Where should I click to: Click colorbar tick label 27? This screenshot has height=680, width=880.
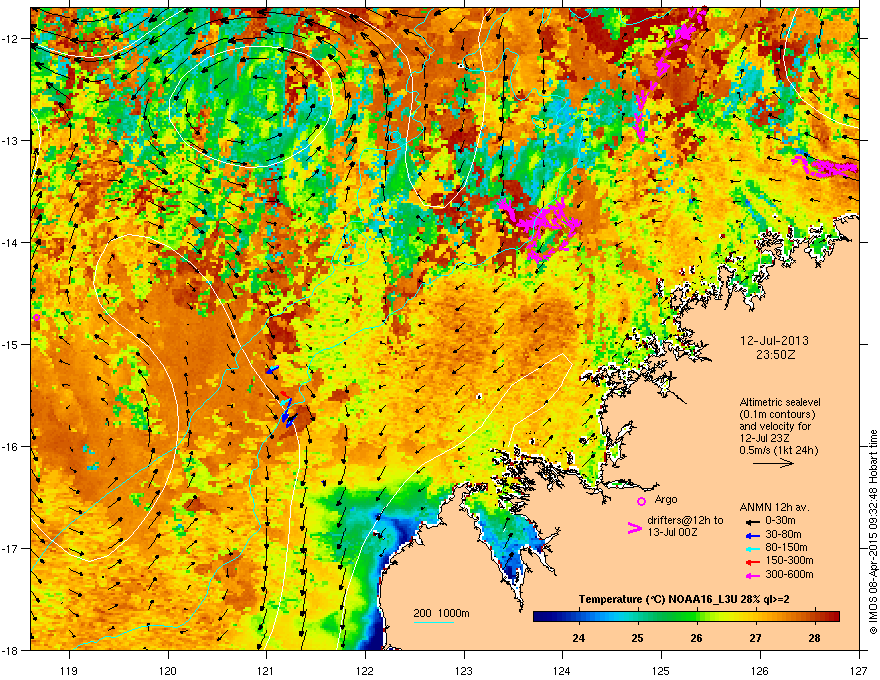pos(755,638)
